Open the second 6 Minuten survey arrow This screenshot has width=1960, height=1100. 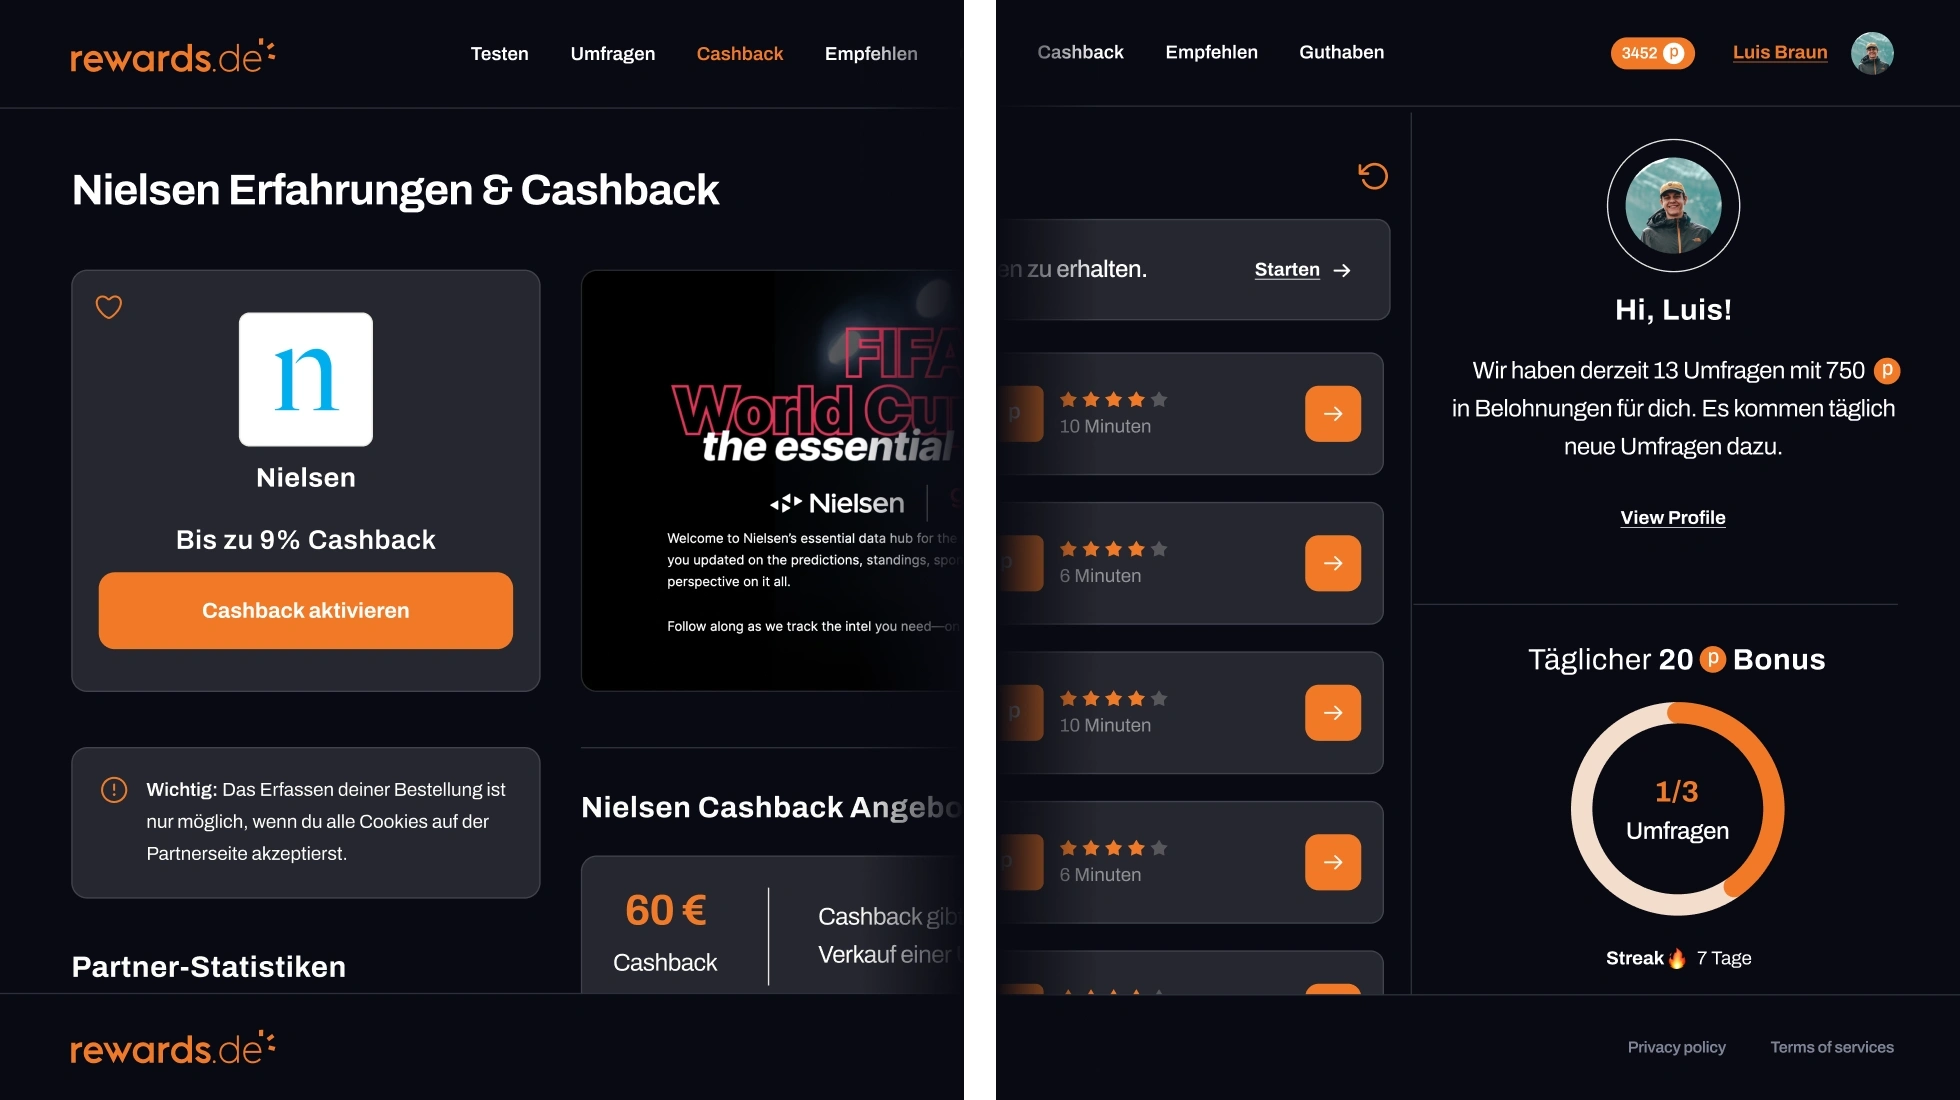pyautogui.click(x=1333, y=862)
